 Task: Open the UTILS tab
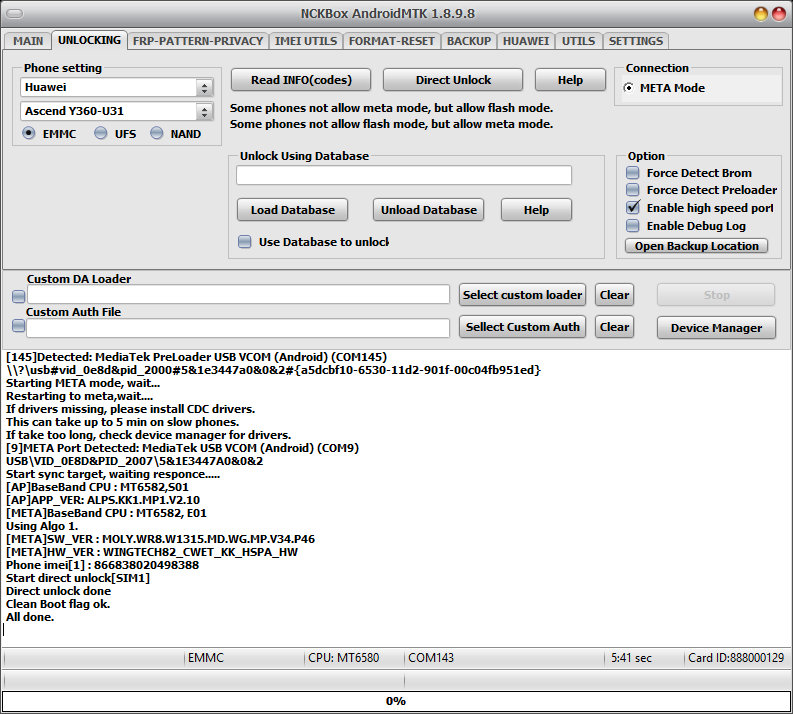point(578,41)
